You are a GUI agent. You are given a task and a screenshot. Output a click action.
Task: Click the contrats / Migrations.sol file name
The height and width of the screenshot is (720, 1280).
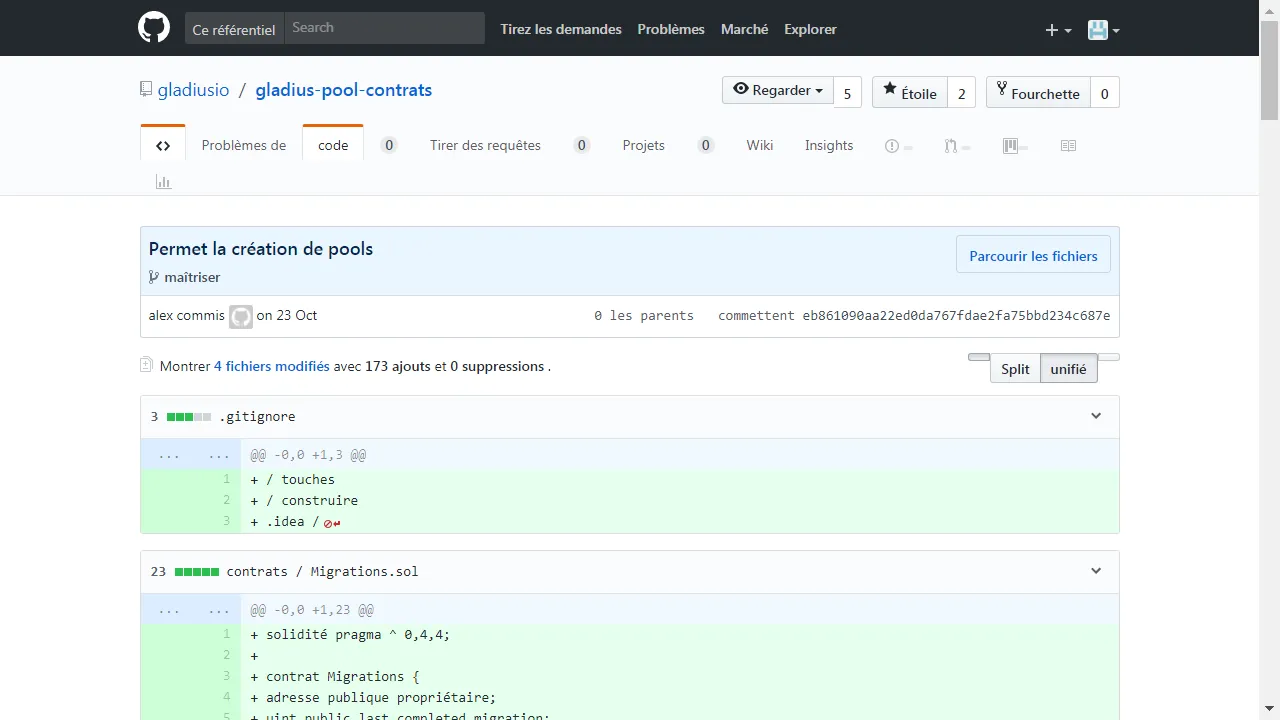322,571
